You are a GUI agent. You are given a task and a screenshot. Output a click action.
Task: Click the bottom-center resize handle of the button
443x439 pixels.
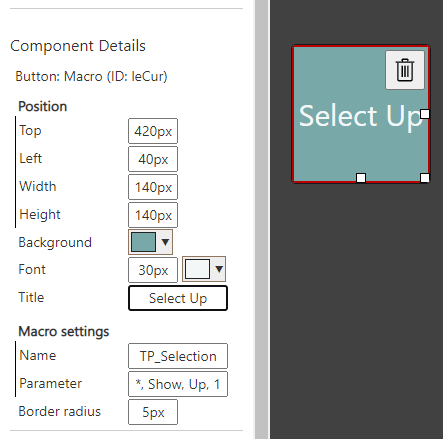click(x=361, y=178)
